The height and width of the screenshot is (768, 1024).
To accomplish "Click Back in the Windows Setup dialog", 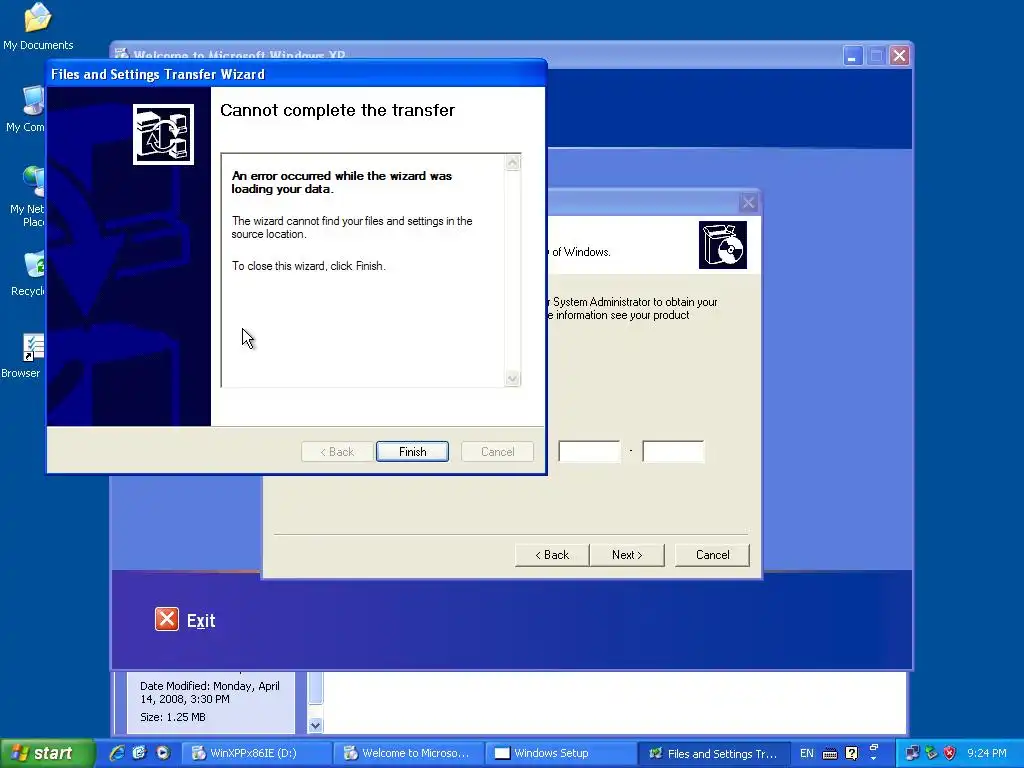I will click(552, 554).
